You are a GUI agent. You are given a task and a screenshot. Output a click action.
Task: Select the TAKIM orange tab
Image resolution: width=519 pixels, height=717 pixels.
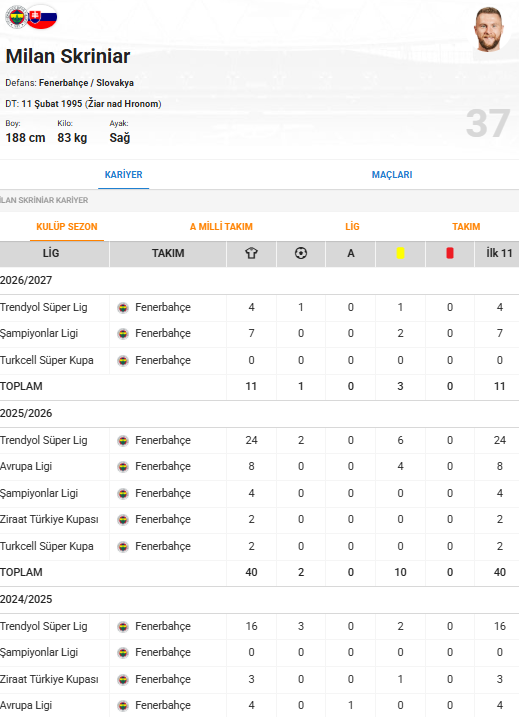[x=466, y=226]
